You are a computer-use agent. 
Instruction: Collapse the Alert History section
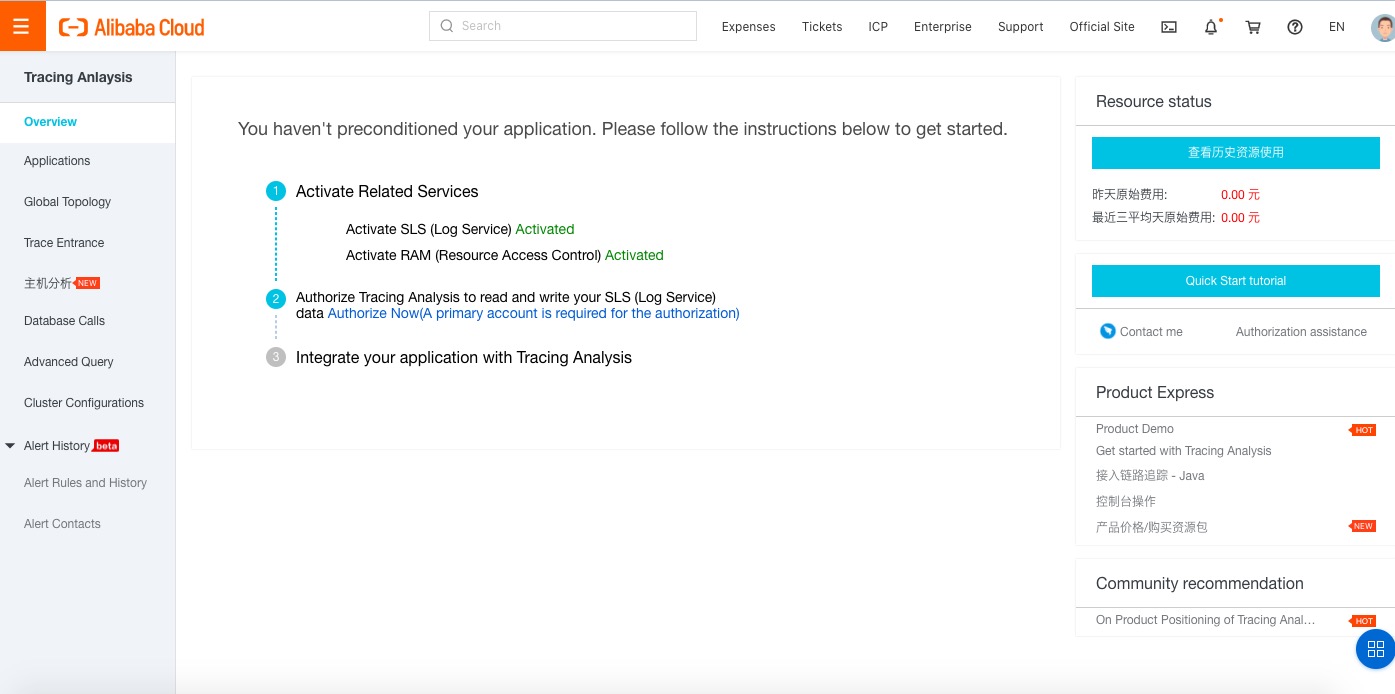[11, 446]
